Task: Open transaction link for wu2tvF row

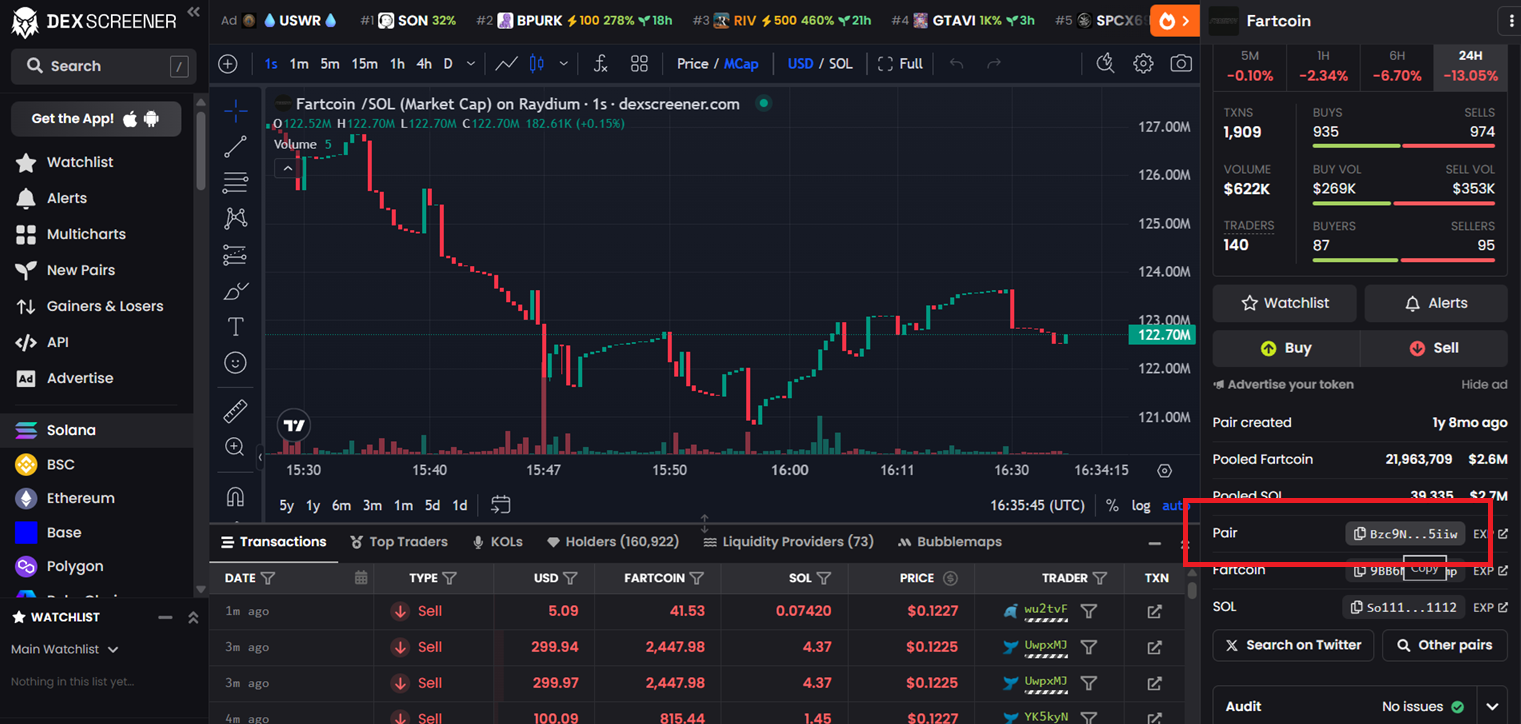Action: pos(1154,611)
